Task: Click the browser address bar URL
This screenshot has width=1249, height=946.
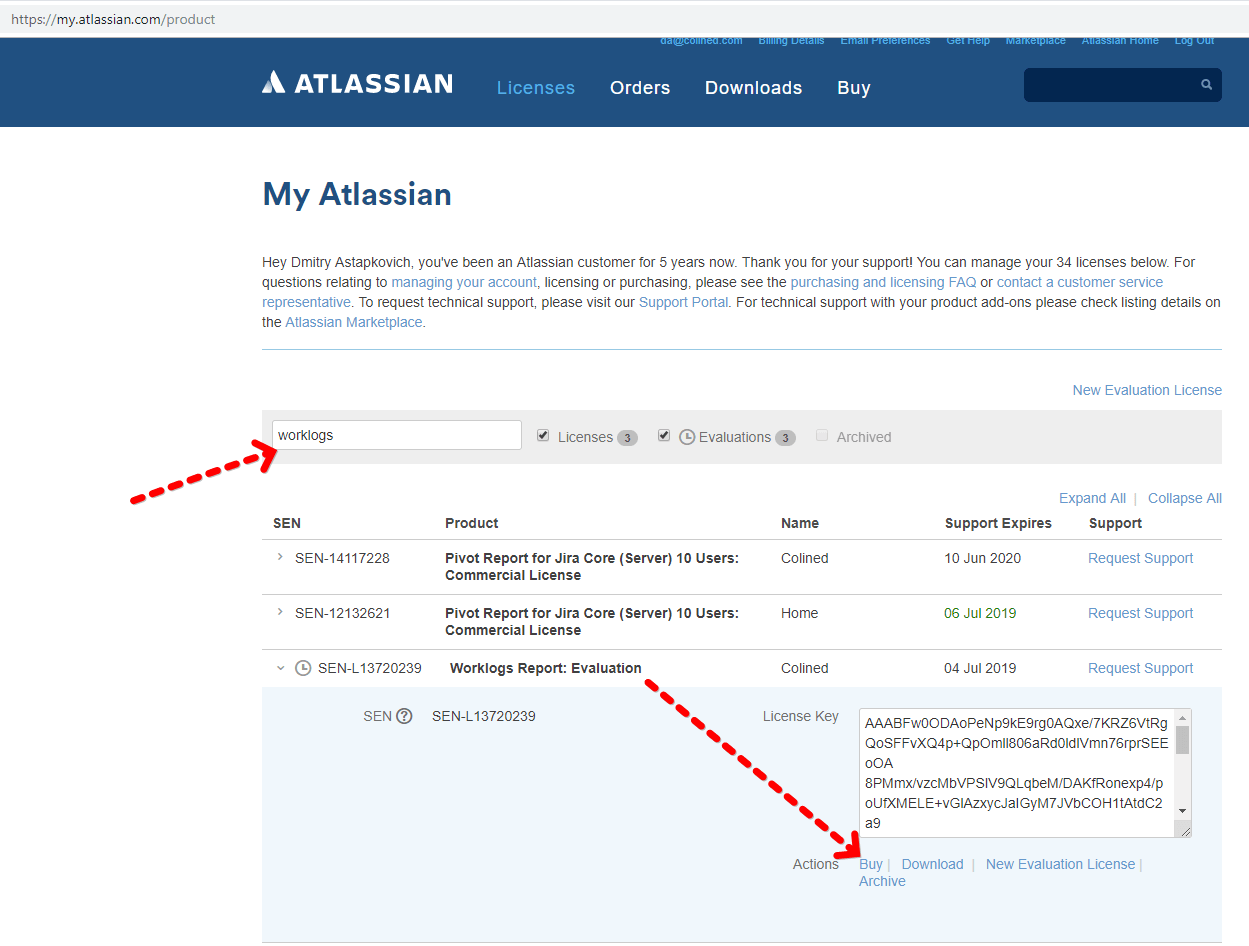Action: (x=113, y=19)
